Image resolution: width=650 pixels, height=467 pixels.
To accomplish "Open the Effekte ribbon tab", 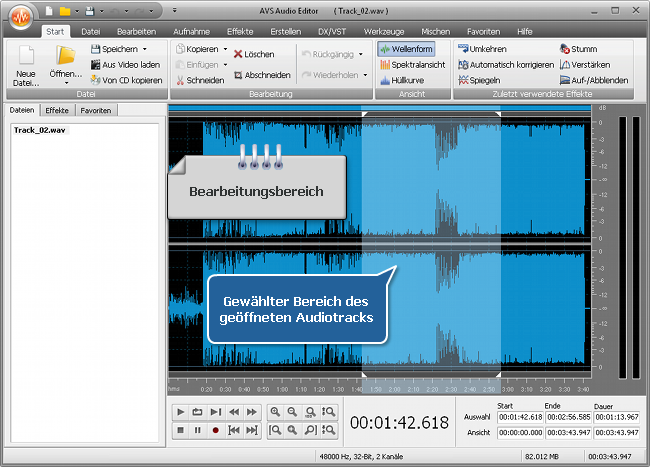I will click(240, 32).
